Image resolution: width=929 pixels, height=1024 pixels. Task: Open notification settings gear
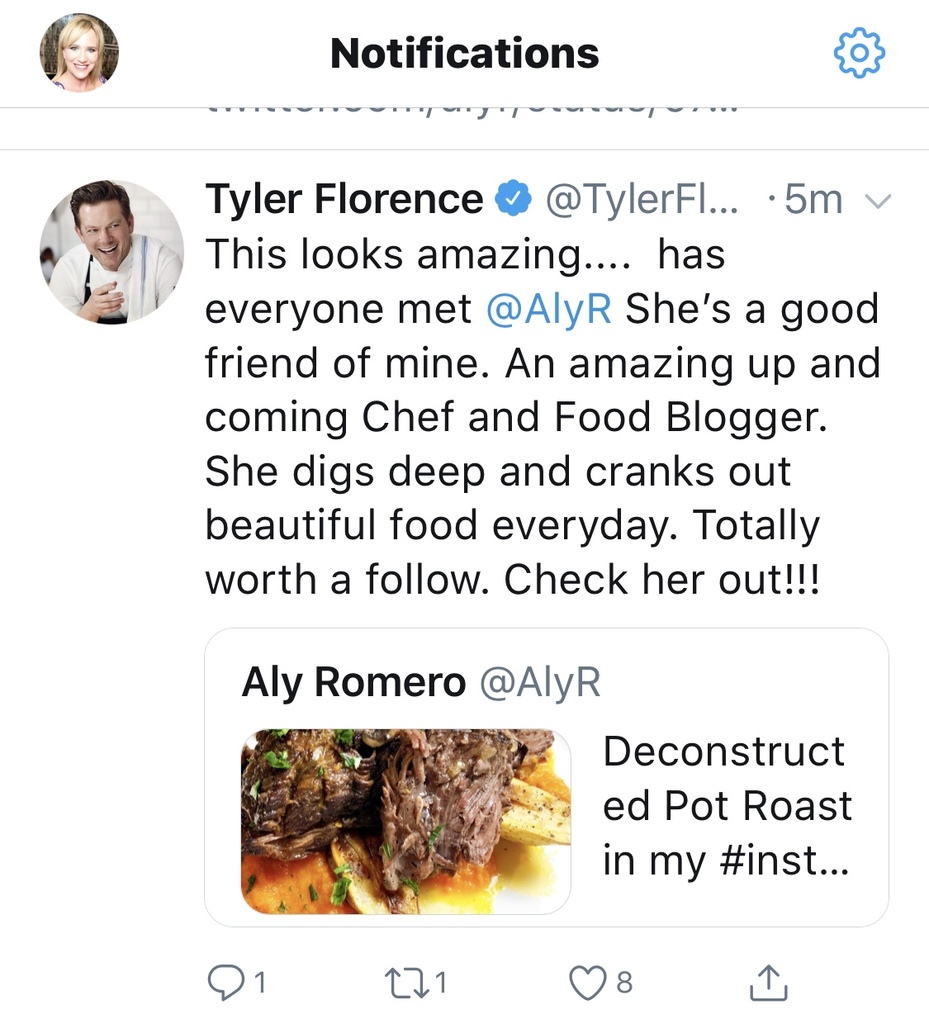[x=859, y=53]
